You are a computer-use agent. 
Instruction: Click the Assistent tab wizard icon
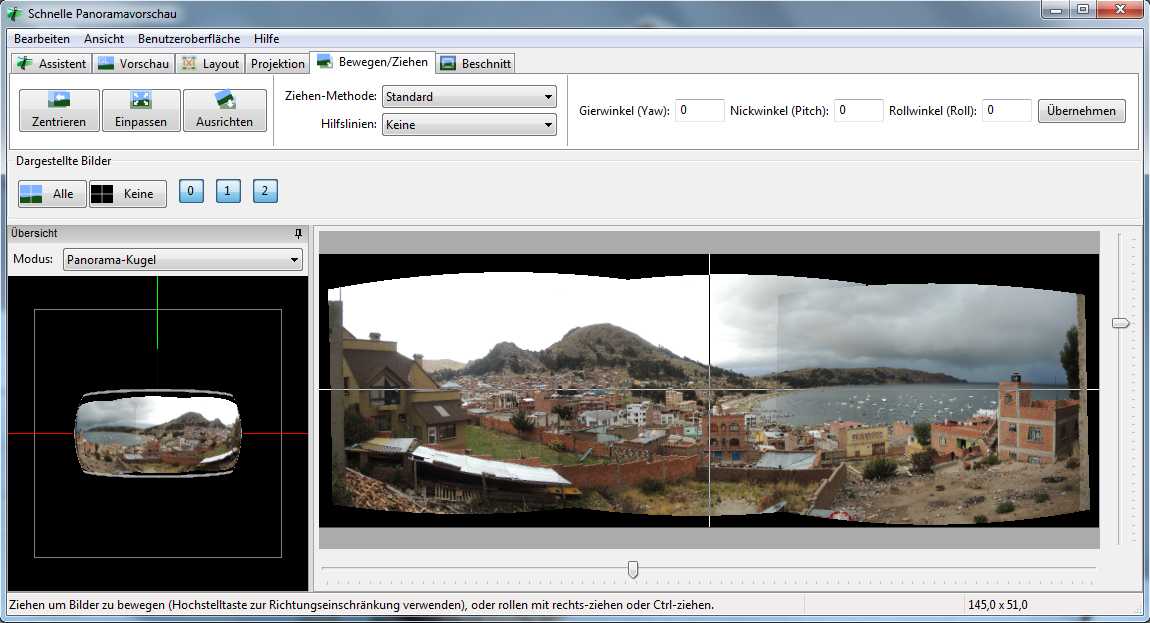pyautogui.click(x=25, y=64)
